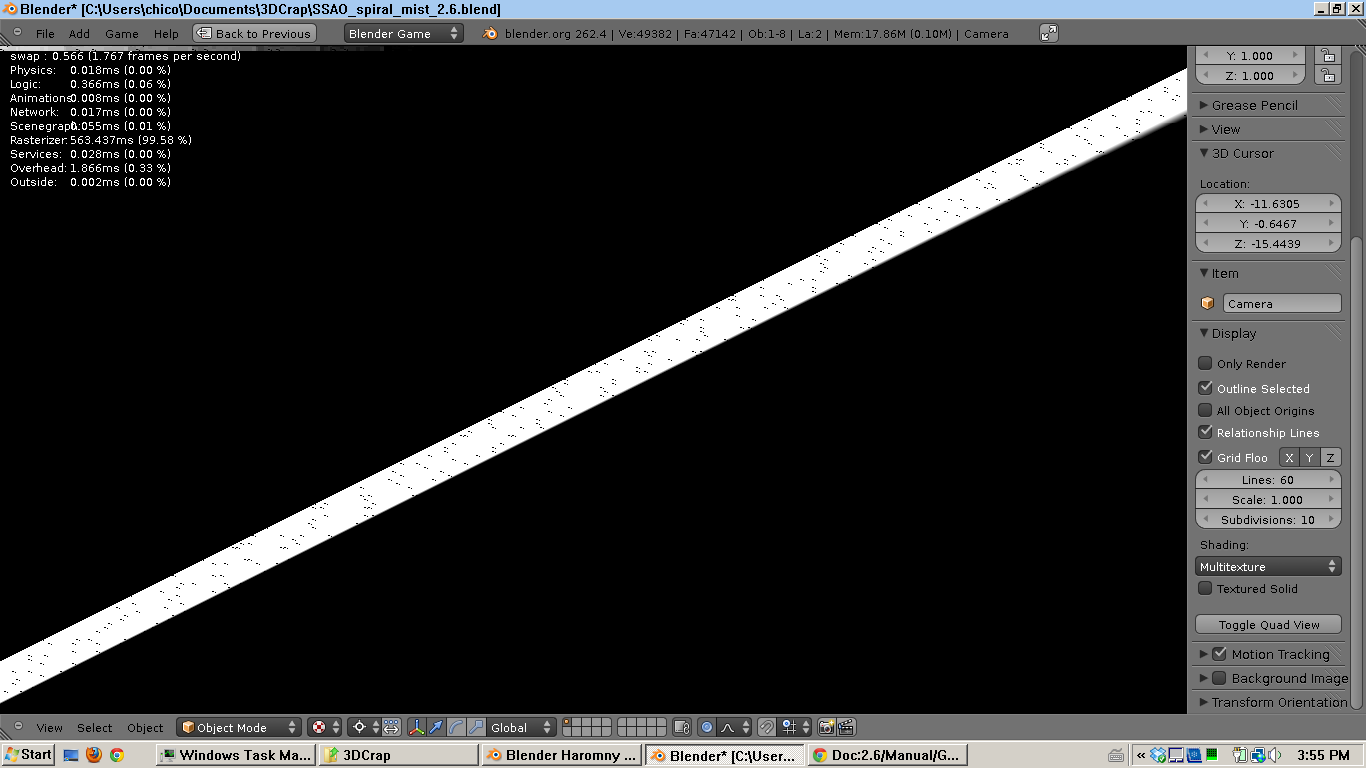Open the Multitexture shading dropdown
This screenshot has height=768, width=1366.
[1268, 566]
